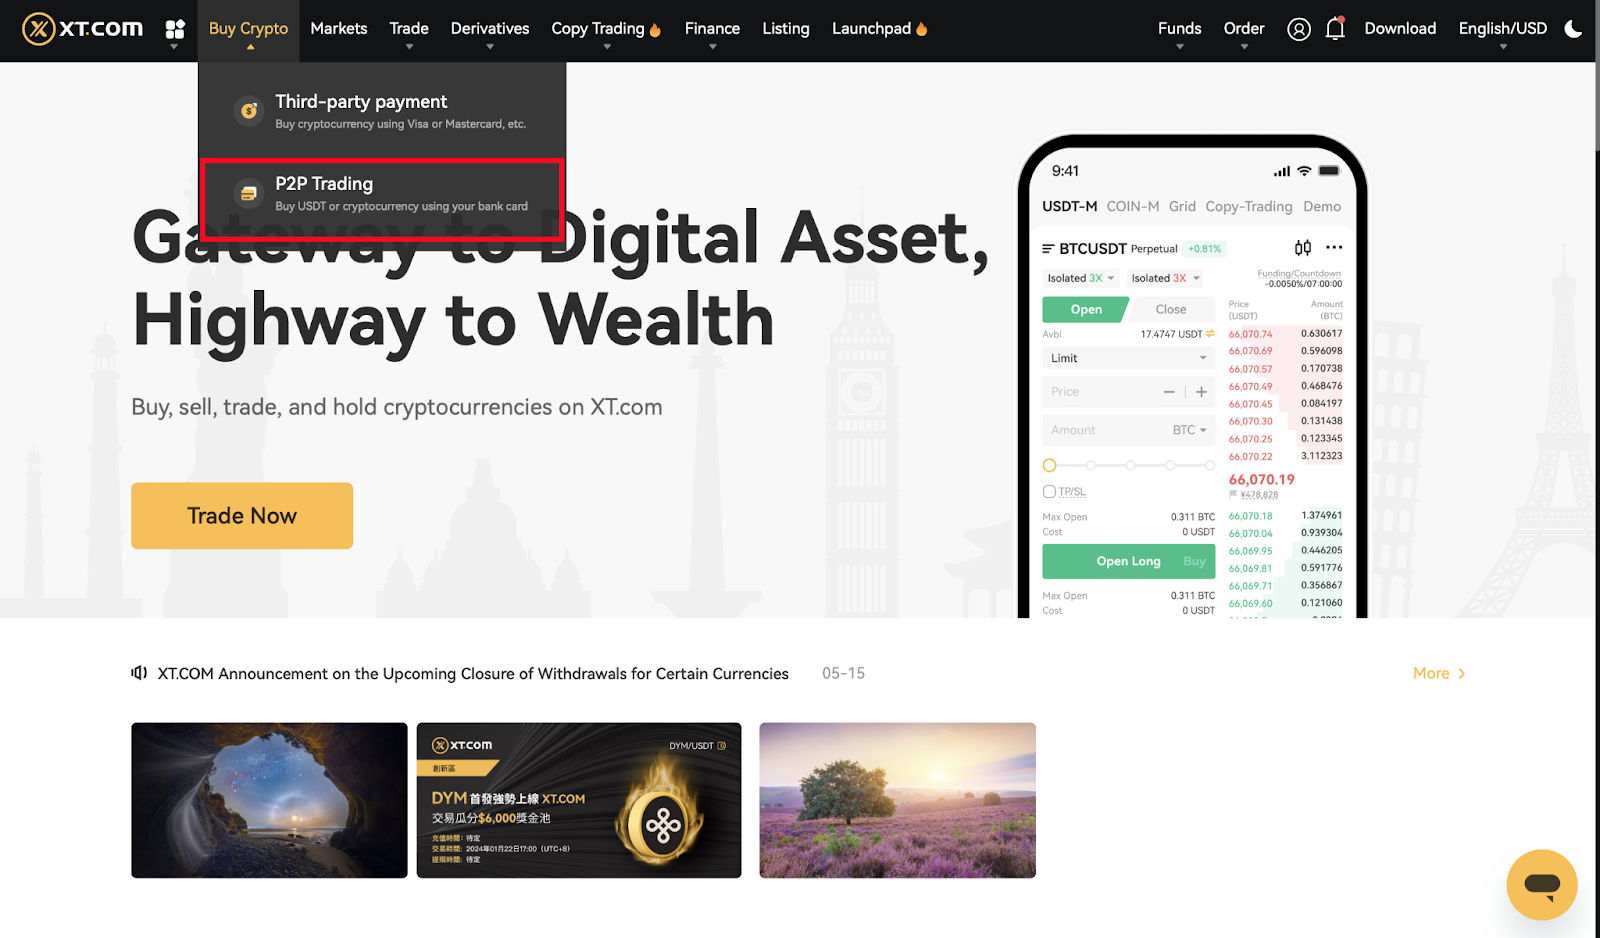Open the user account profile icon
This screenshot has width=1600, height=938.
[x=1298, y=29]
